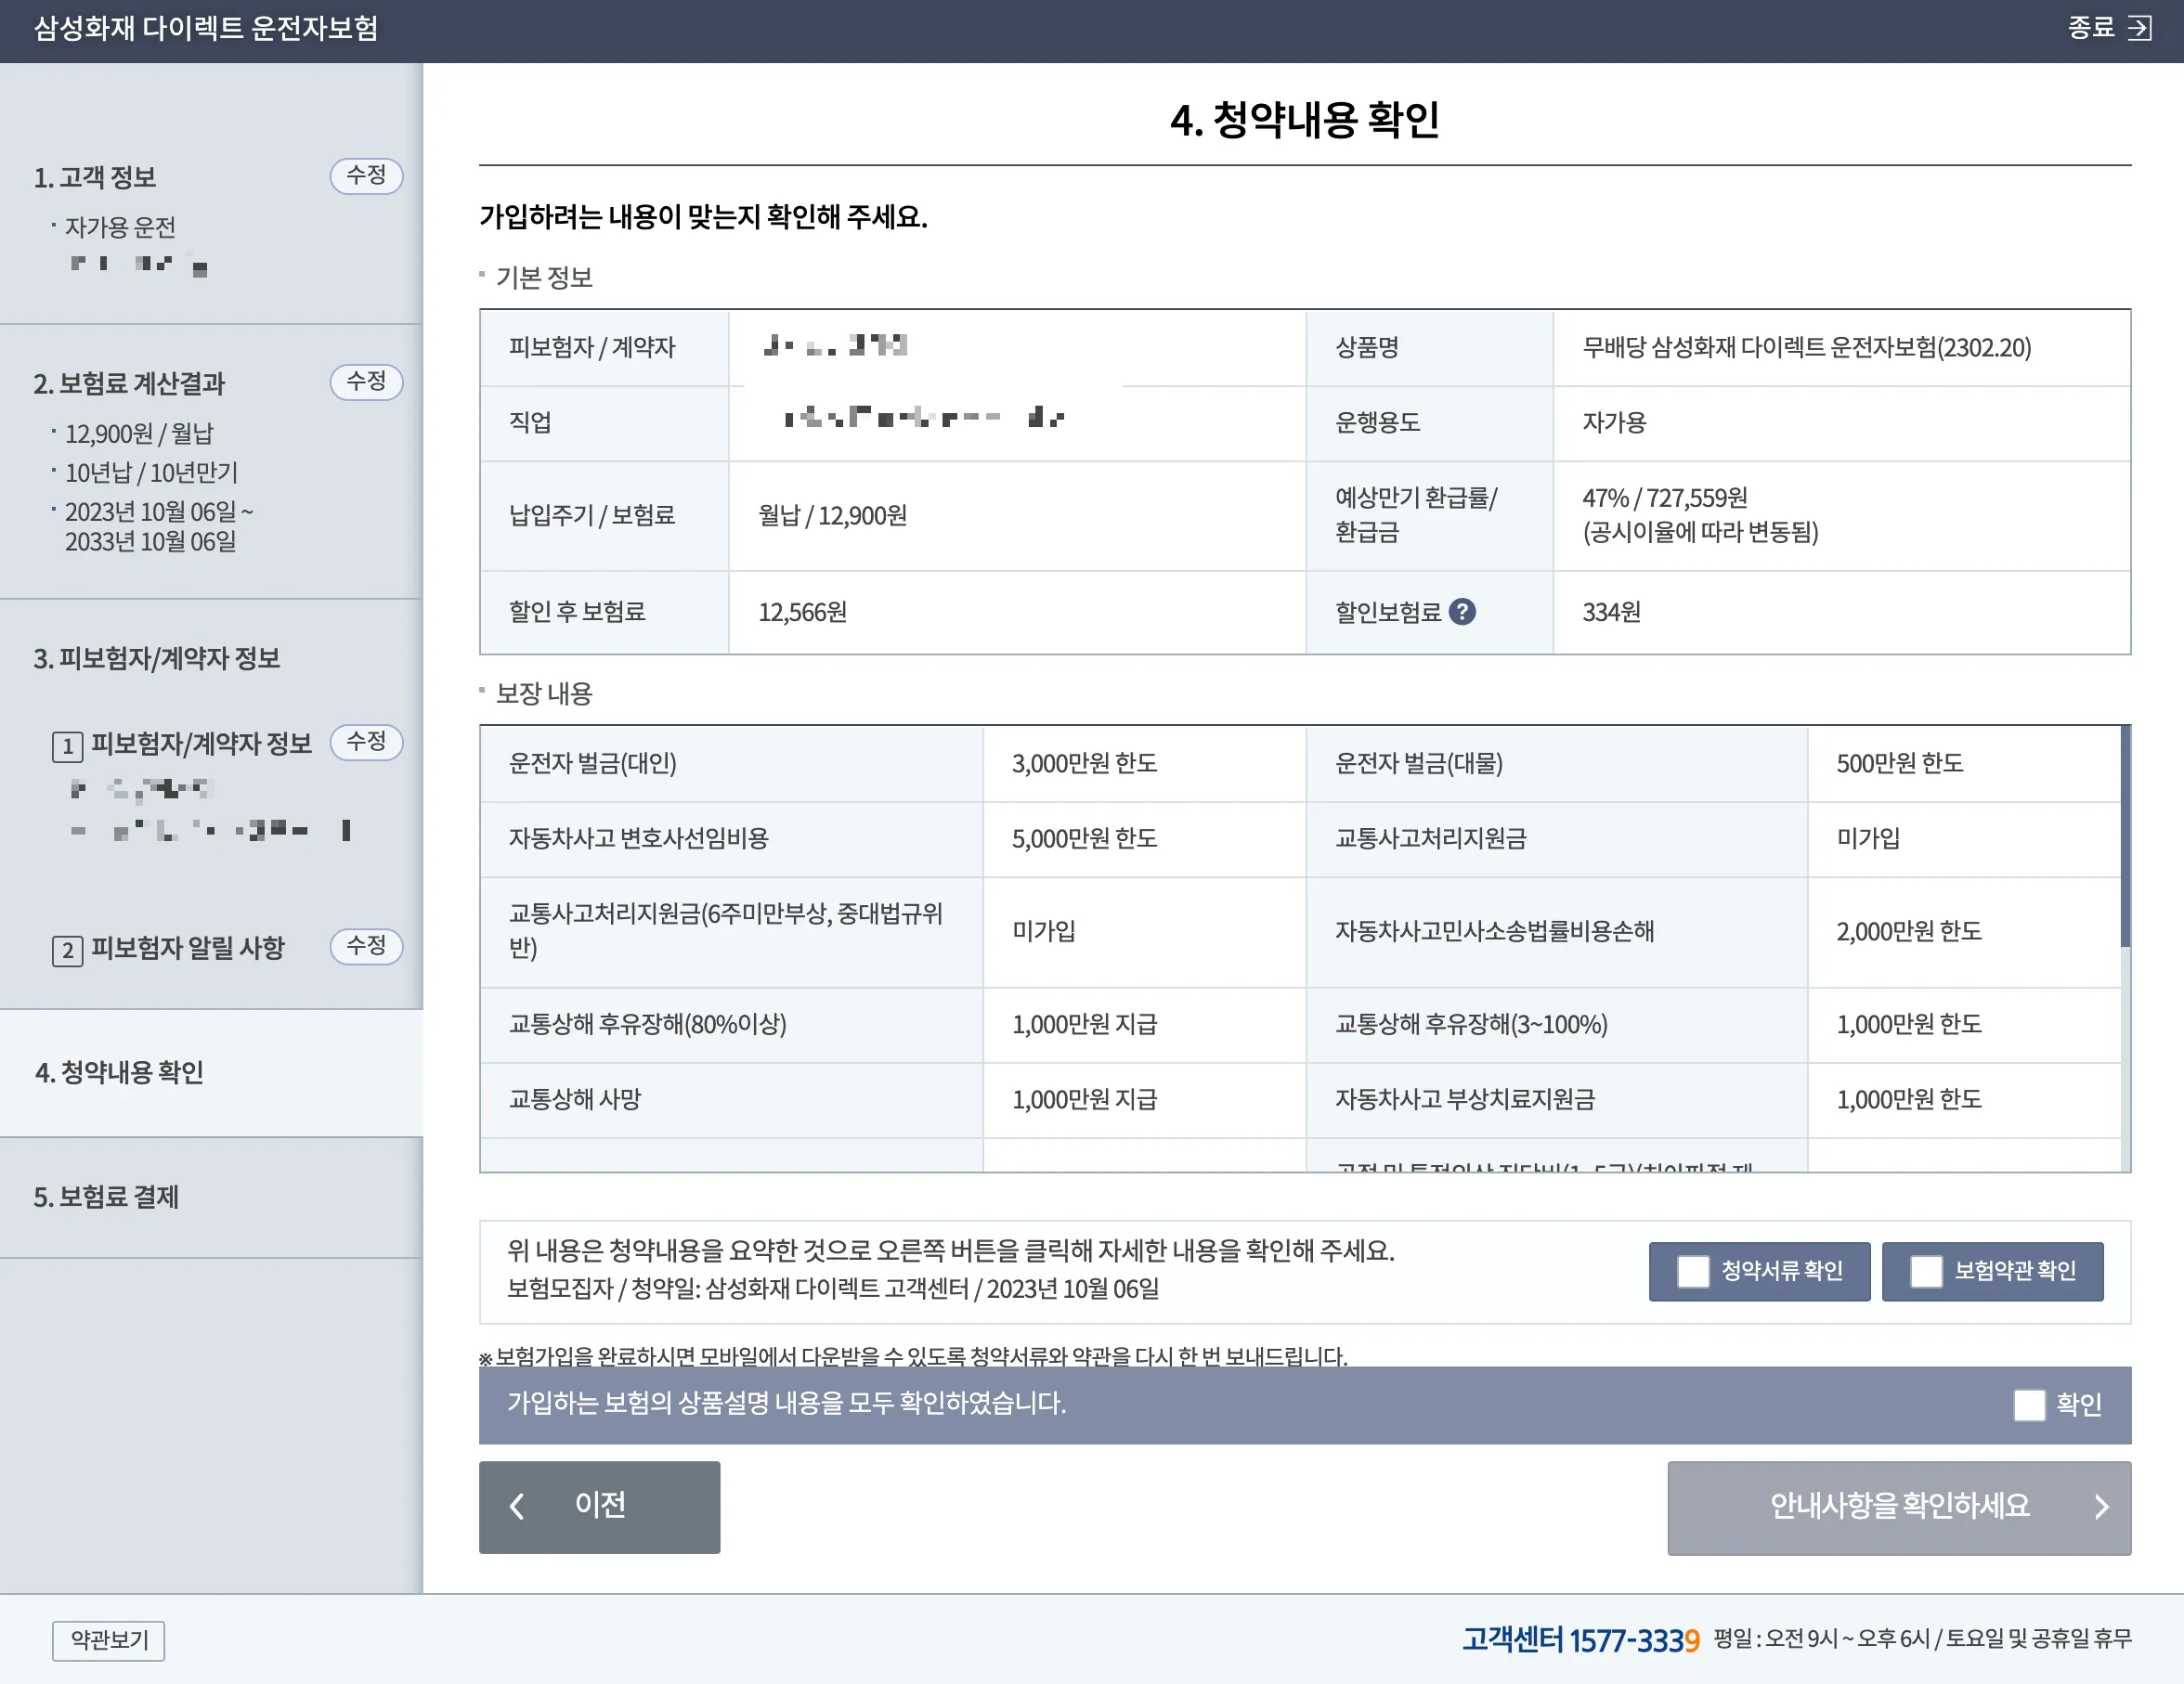Viewport: 2184px width, 1684px height.
Task: Check the 보험약관 확인 checkbox
Action: pos(1925,1271)
